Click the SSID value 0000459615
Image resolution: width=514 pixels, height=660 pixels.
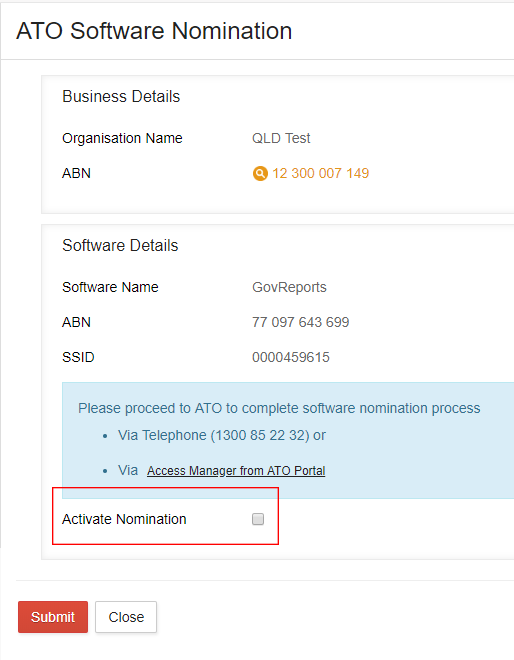291,357
